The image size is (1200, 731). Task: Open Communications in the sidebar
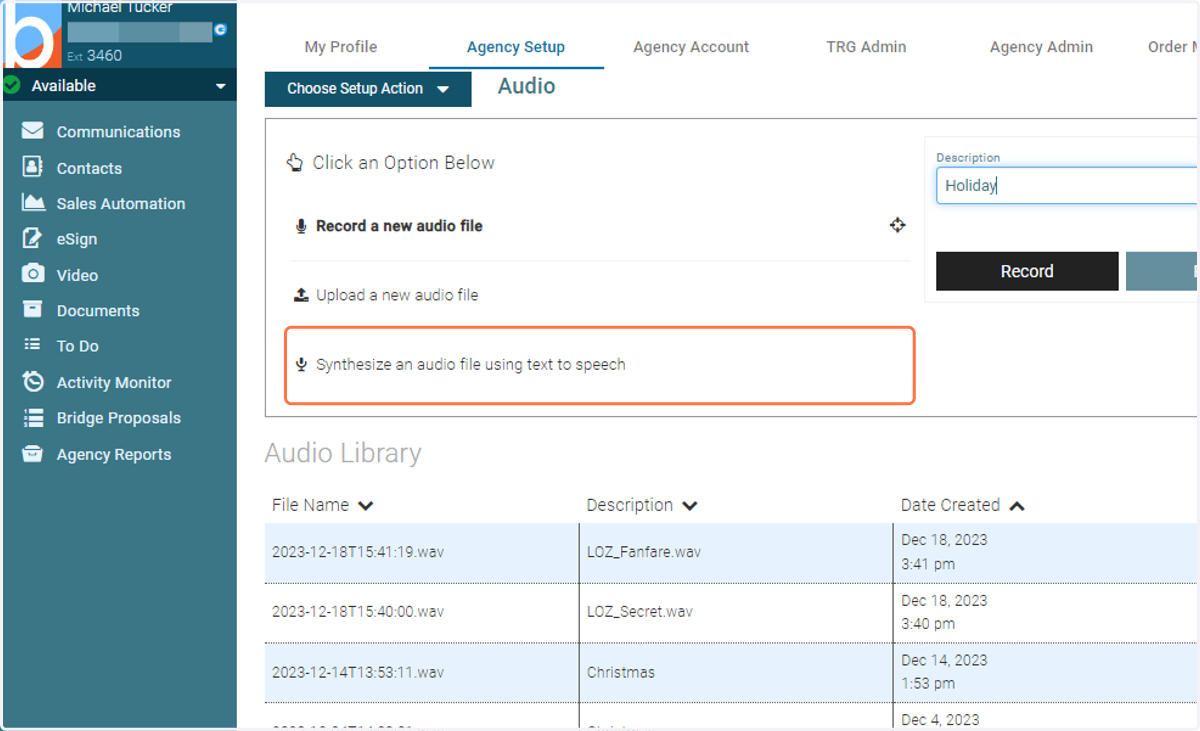120,132
